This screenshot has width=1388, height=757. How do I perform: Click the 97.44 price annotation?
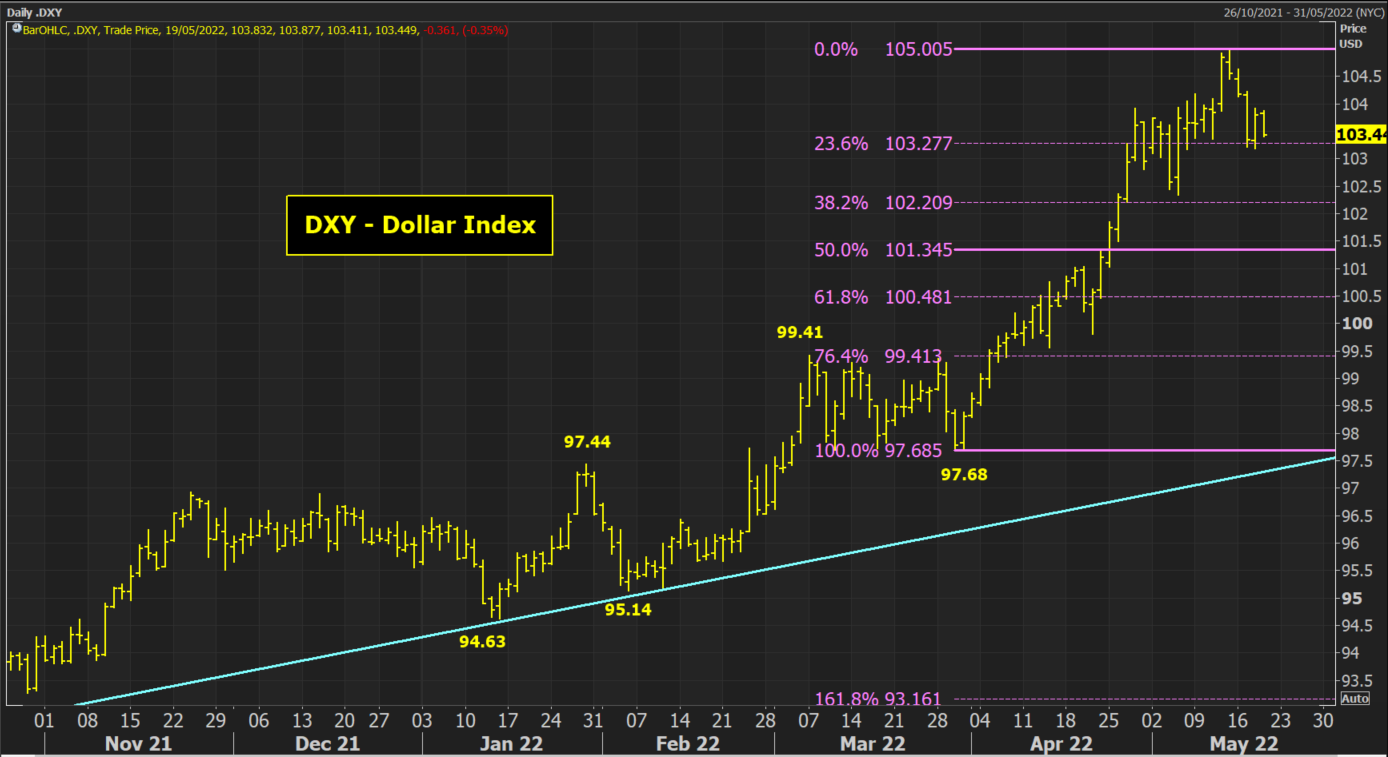[x=587, y=441]
